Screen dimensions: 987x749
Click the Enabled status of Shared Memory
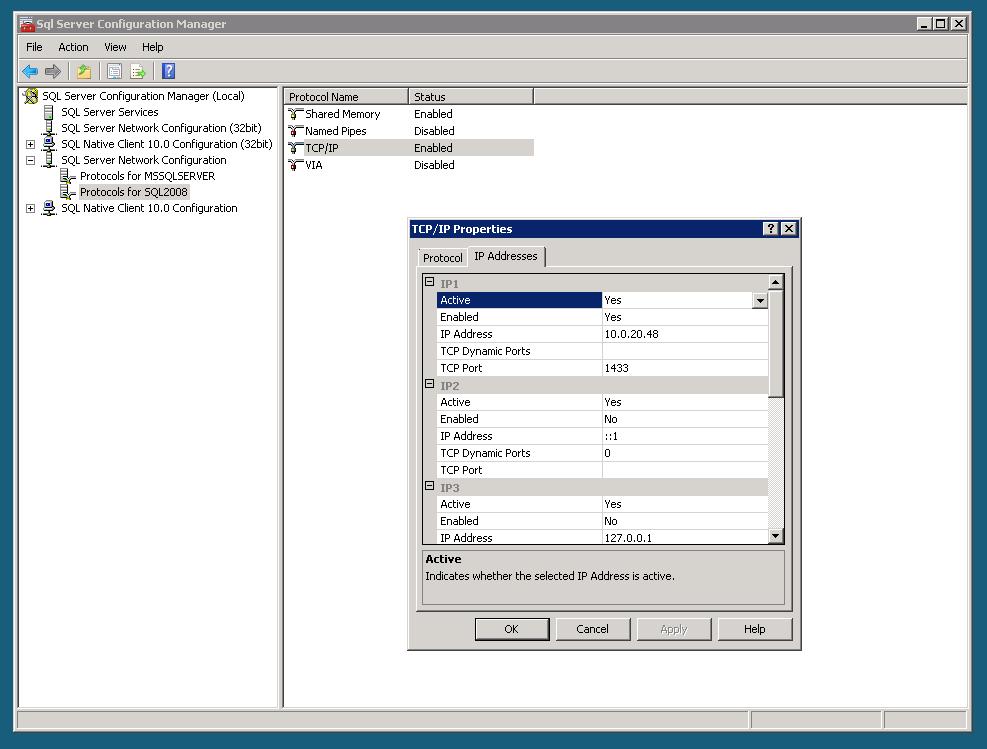[433, 114]
